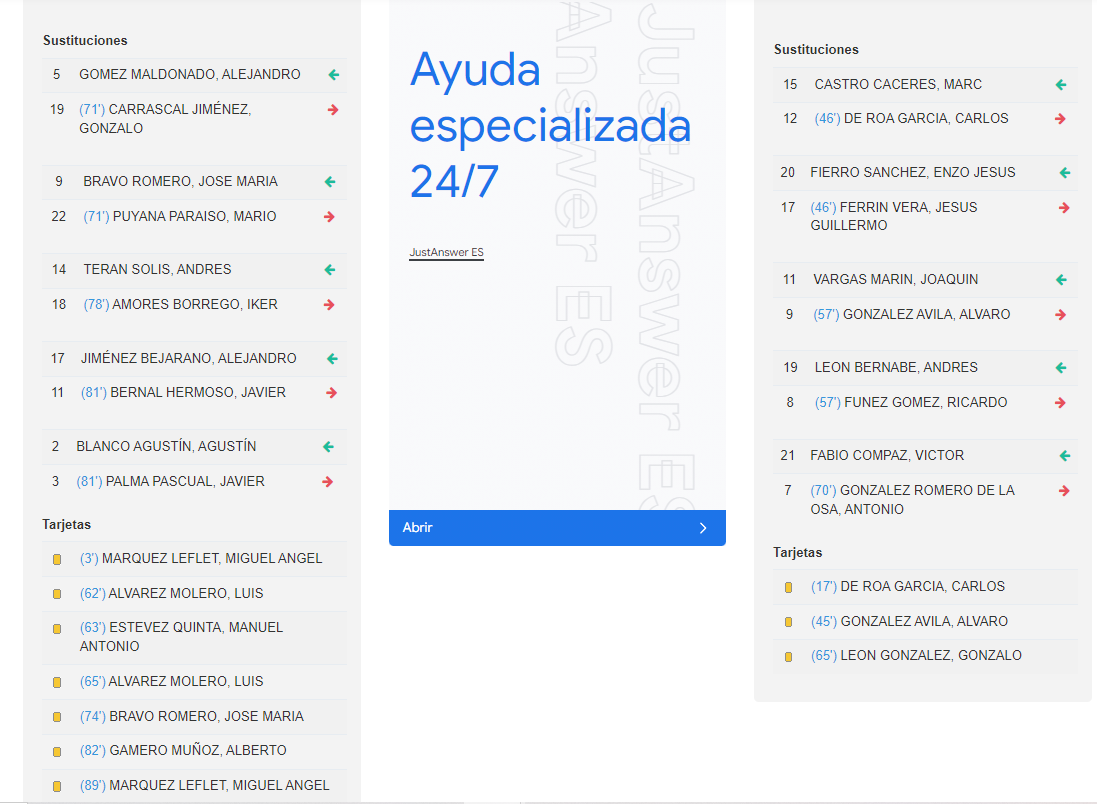Click yellow card icon for (89') MARQUEZ LEFLET

[x=57, y=787]
